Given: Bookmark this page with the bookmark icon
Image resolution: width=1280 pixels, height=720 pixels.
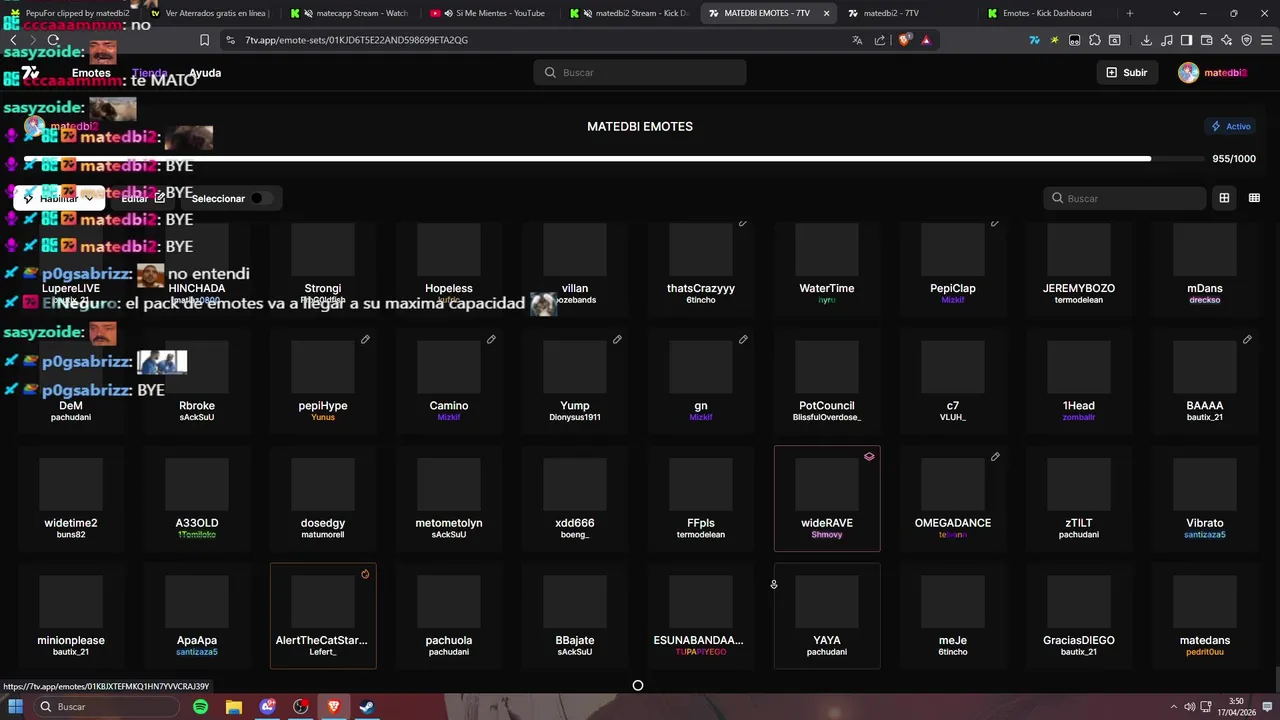Looking at the screenshot, I should (x=204, y=40).
